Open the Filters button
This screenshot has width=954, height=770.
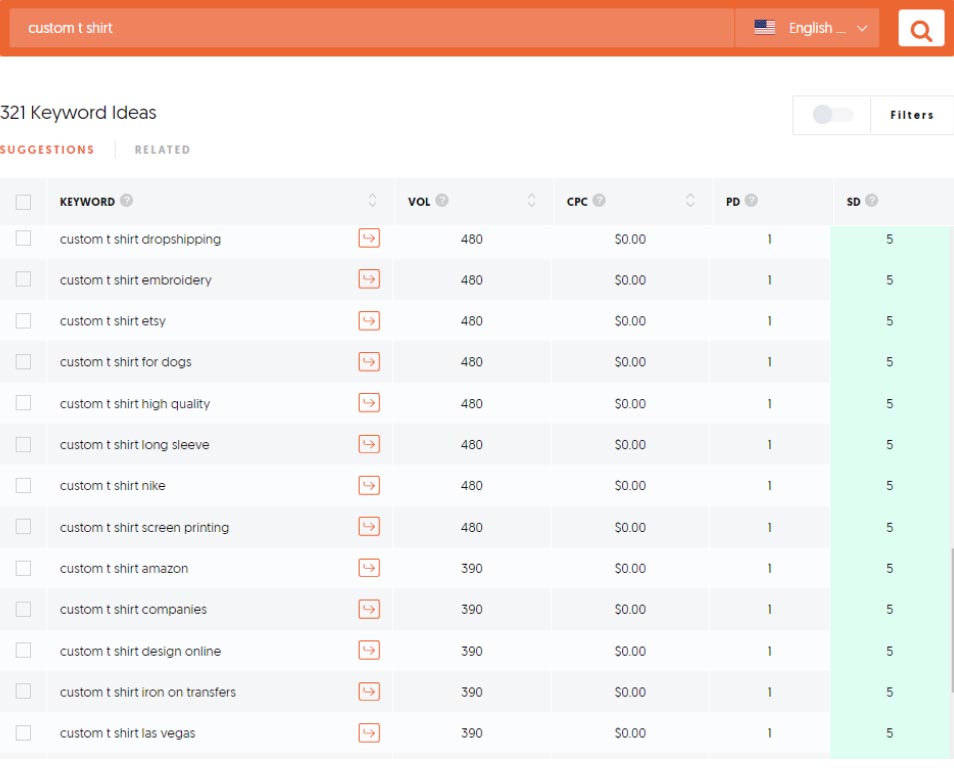click(911, 115)
